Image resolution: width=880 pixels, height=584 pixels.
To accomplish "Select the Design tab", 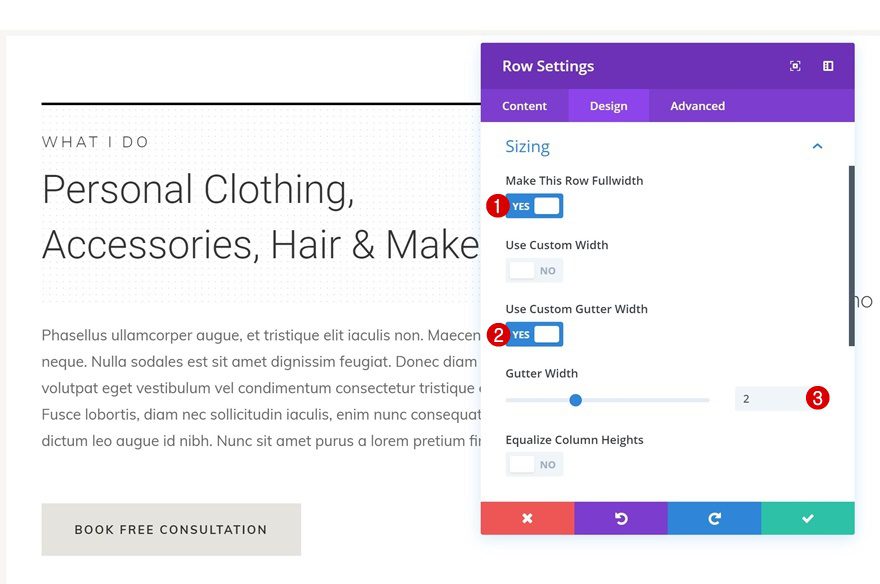I will point(608,106).
